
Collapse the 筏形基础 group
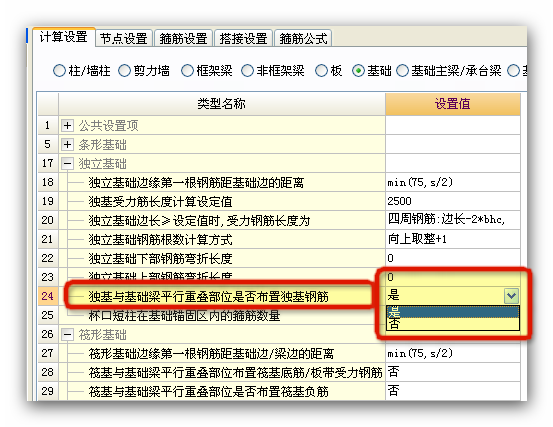pyautogui.click(x=67, y=334)
